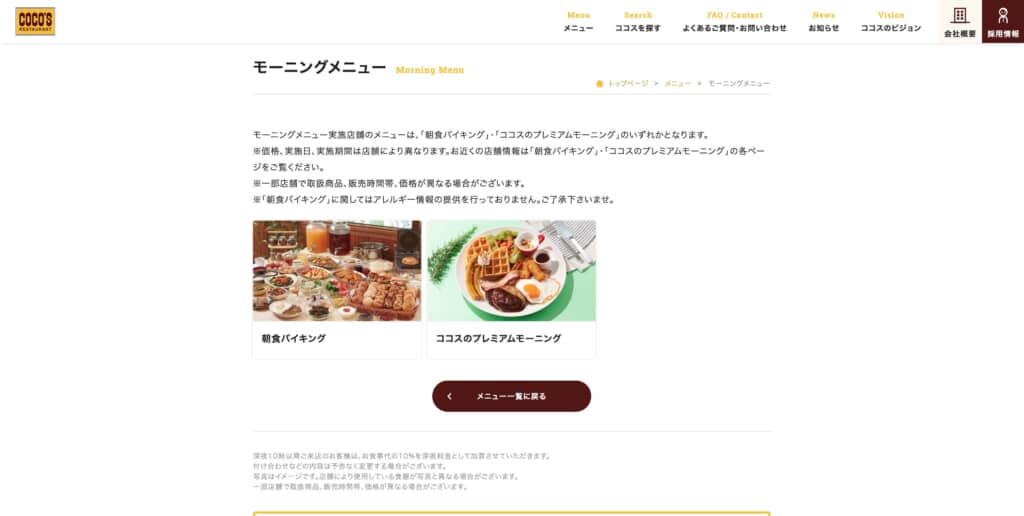Click the Morning Menu yellow subtitle

430,70
